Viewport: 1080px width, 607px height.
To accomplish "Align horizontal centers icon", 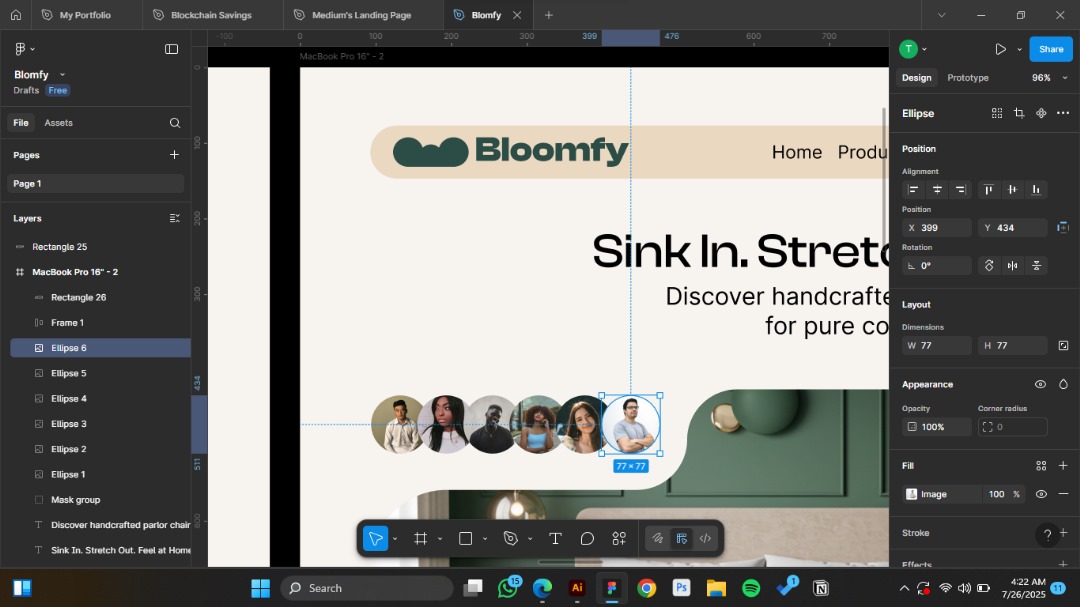I will (x=937, y=189).
